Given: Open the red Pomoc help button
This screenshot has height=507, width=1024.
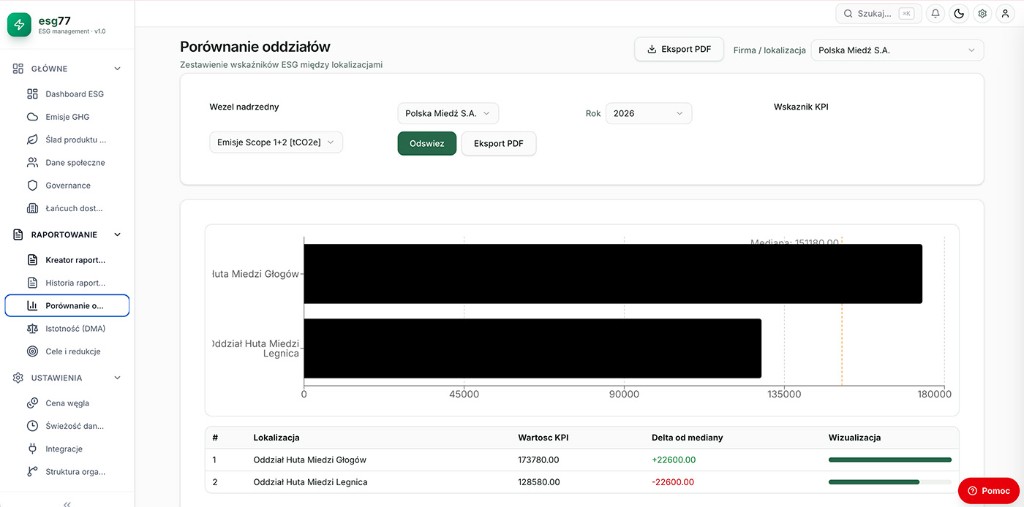Looking at the screenshot, I should coord(989,491).
